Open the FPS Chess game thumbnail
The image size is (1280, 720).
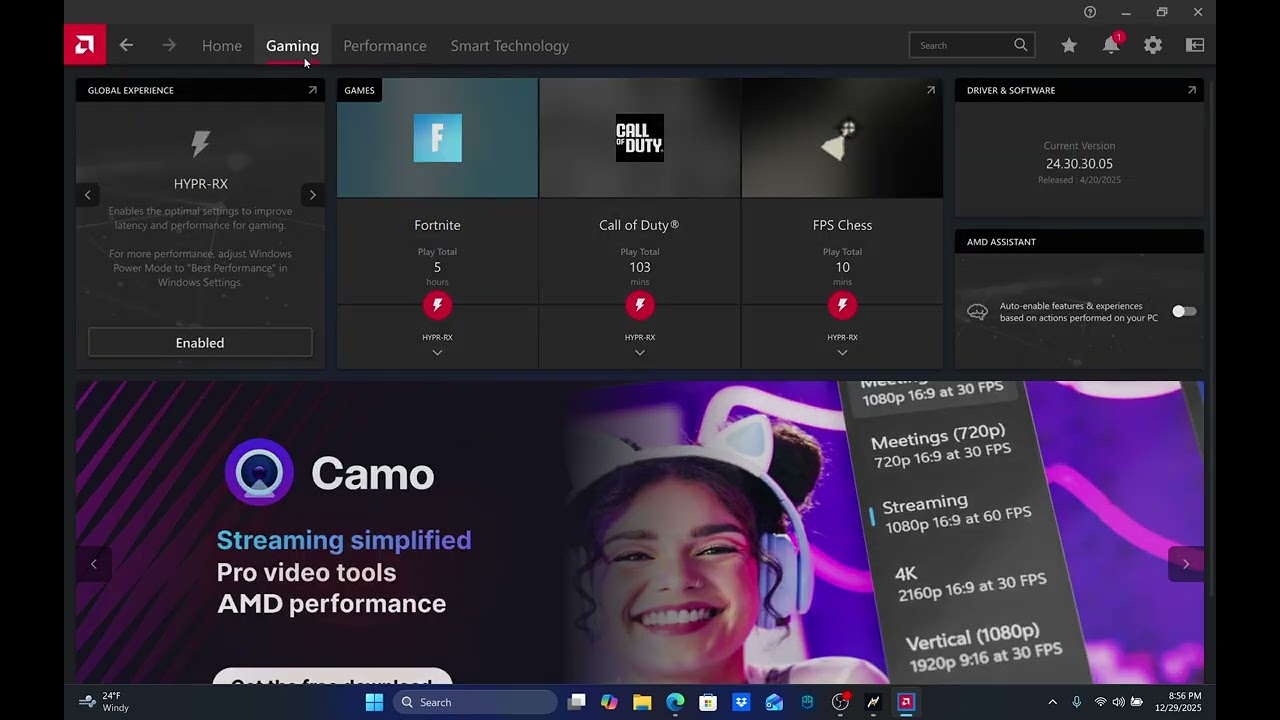click(x=842, y=138)
